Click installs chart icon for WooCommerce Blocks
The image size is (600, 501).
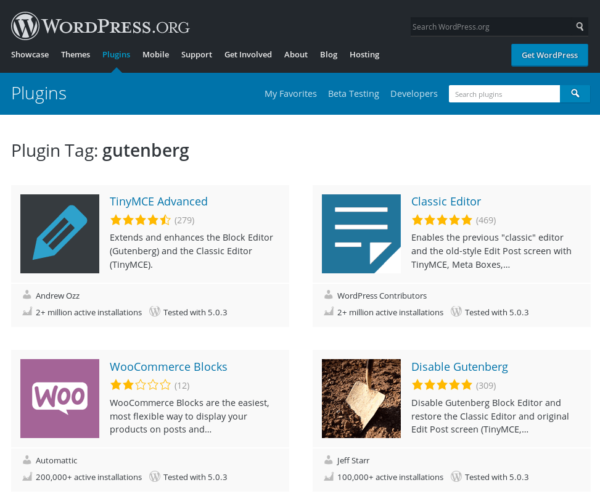(x=27, y=477)
